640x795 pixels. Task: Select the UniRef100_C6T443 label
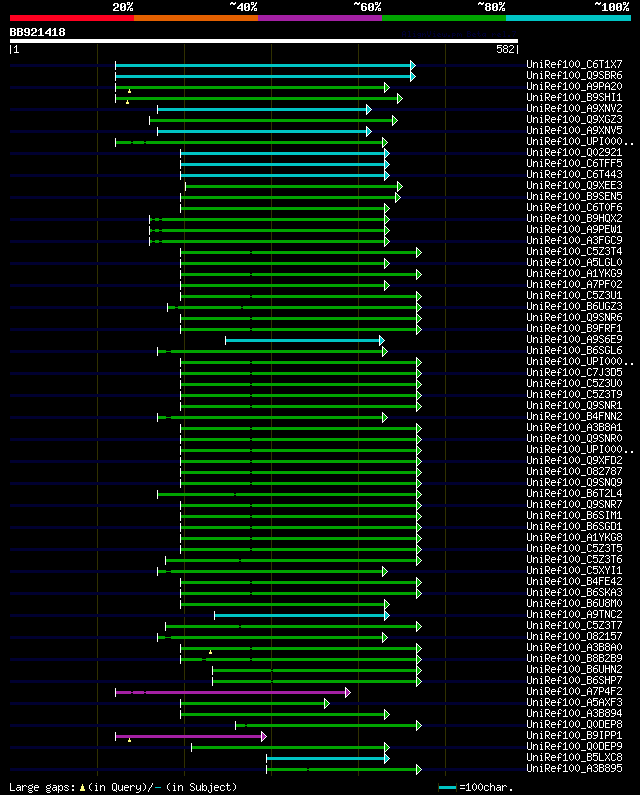click(574, 174)
